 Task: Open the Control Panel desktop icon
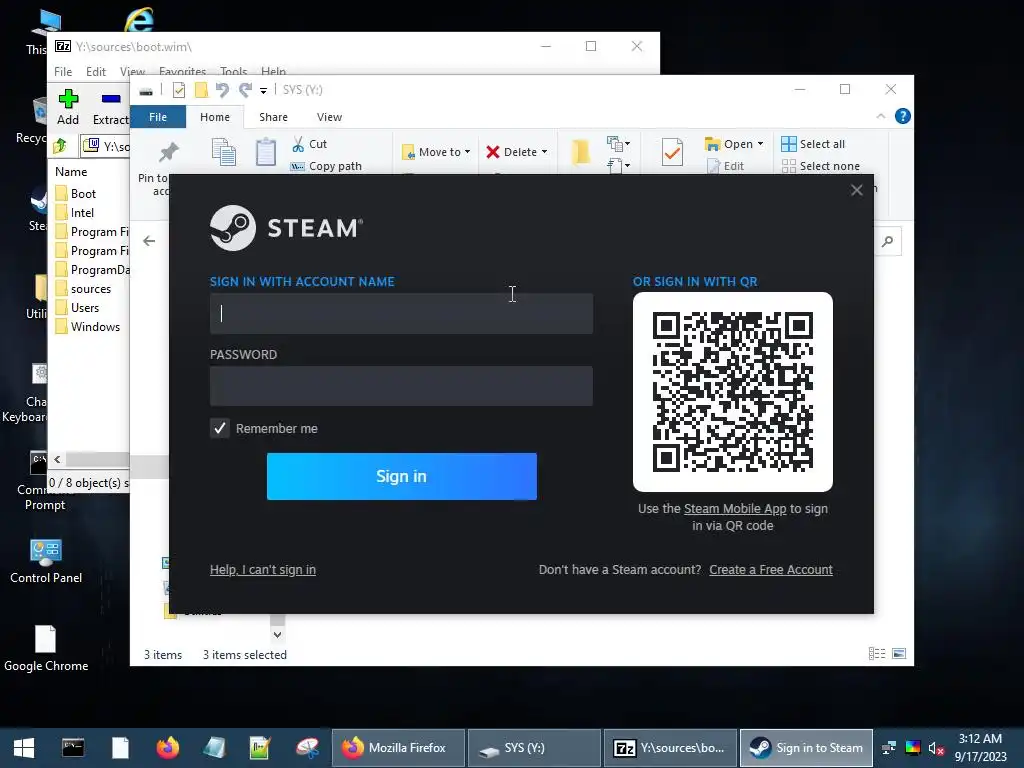coord(46,560)
